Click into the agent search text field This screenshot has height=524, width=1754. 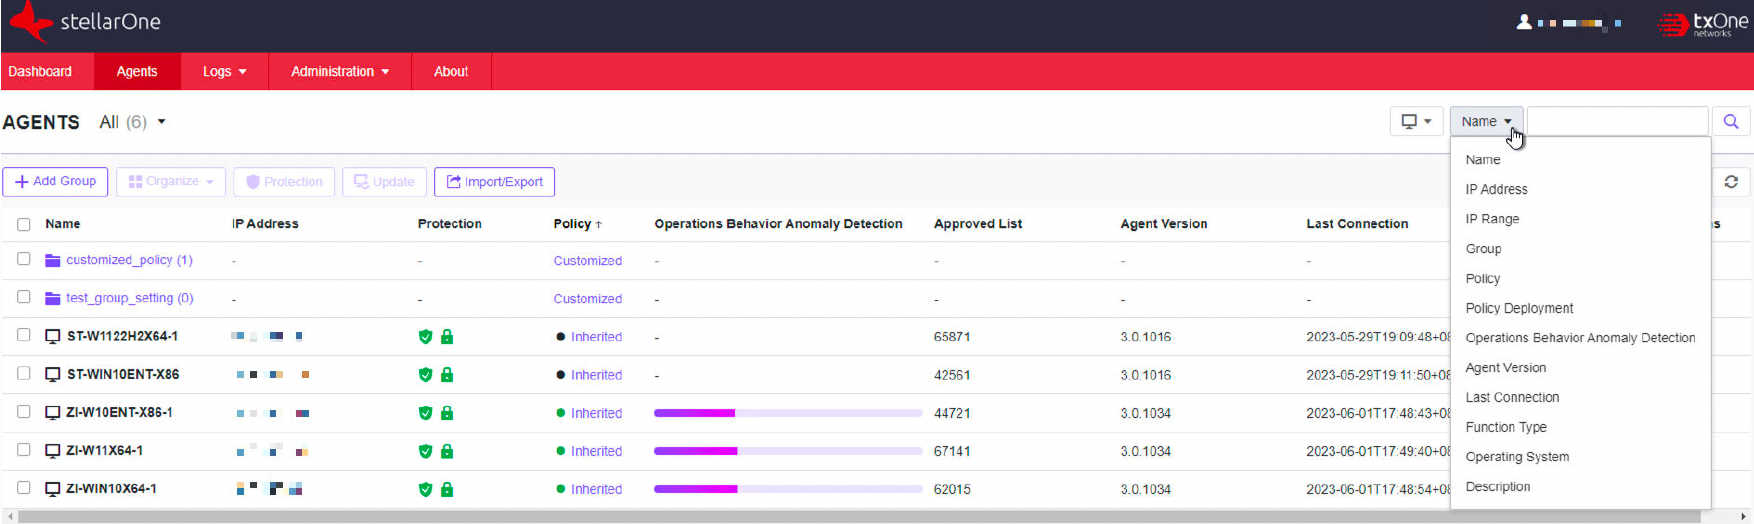(x=1617, y=122)
